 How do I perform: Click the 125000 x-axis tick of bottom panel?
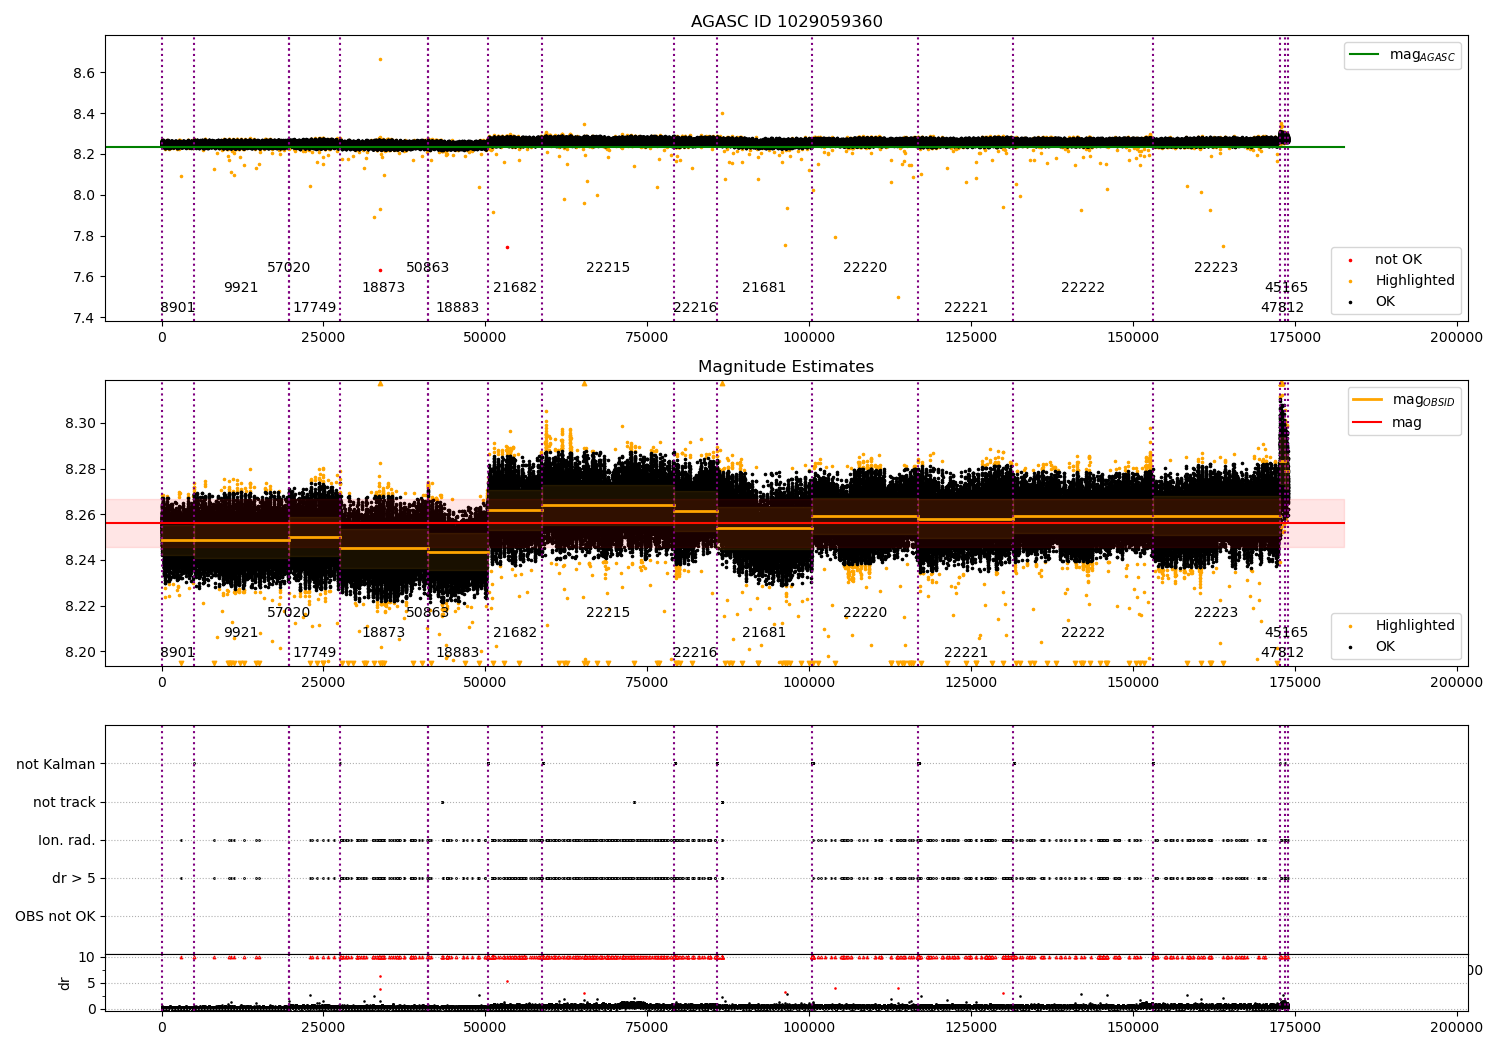(971, 1026)
